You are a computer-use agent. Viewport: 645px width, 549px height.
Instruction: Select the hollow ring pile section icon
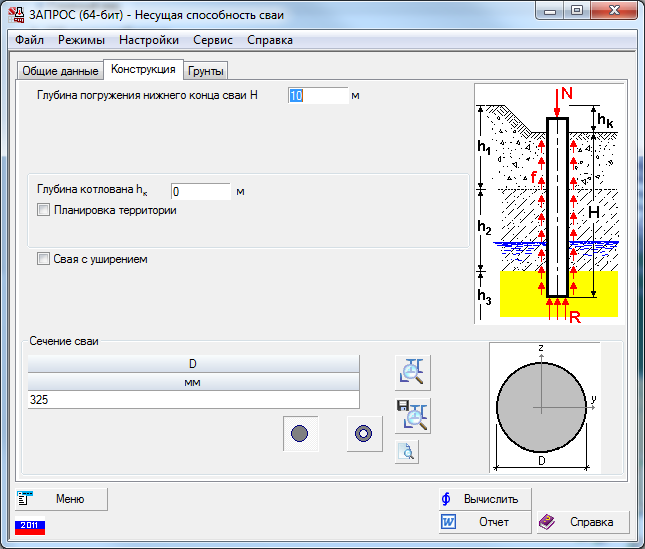pos(364,433)
